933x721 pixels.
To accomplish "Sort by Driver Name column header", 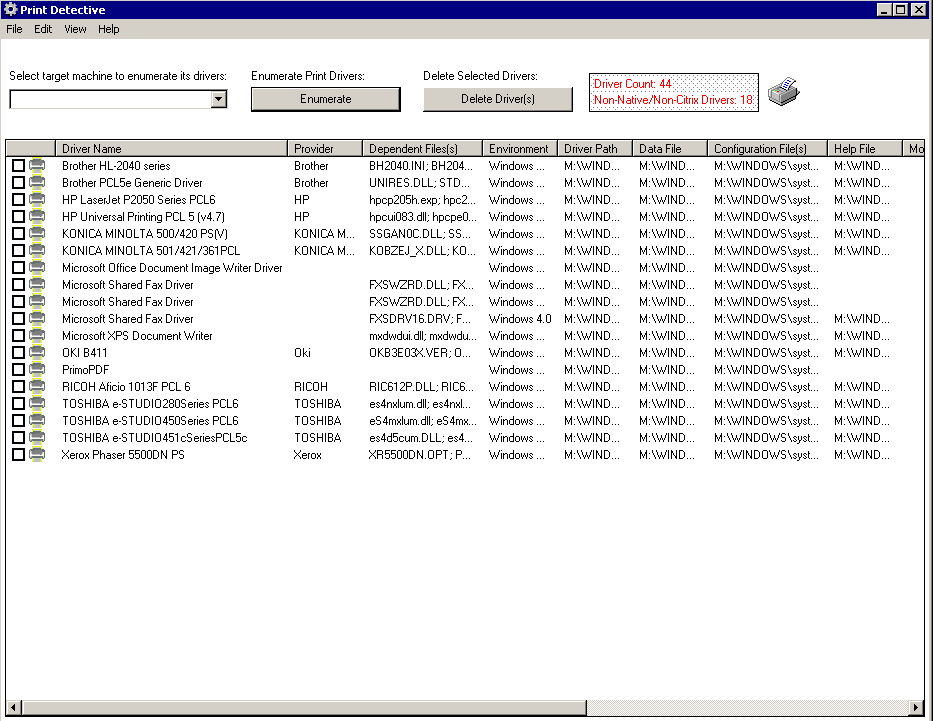I will (171, 149).
